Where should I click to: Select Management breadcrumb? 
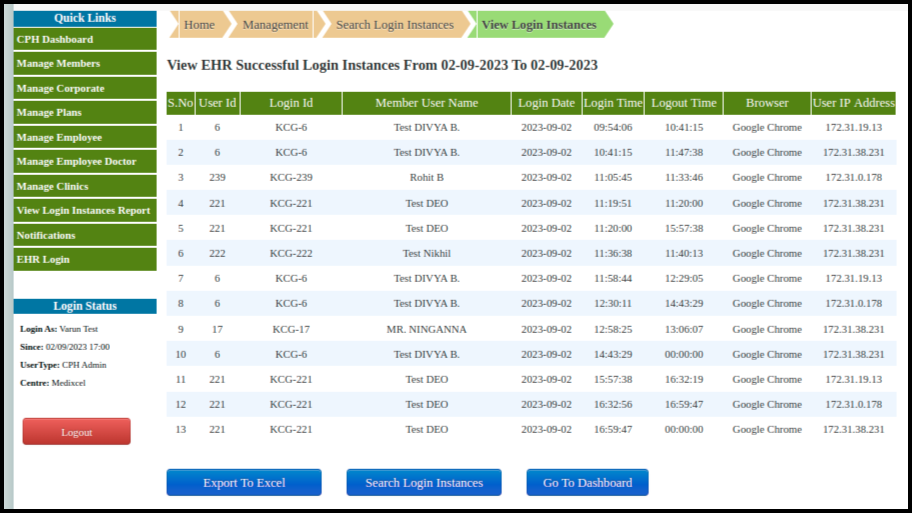275,25
